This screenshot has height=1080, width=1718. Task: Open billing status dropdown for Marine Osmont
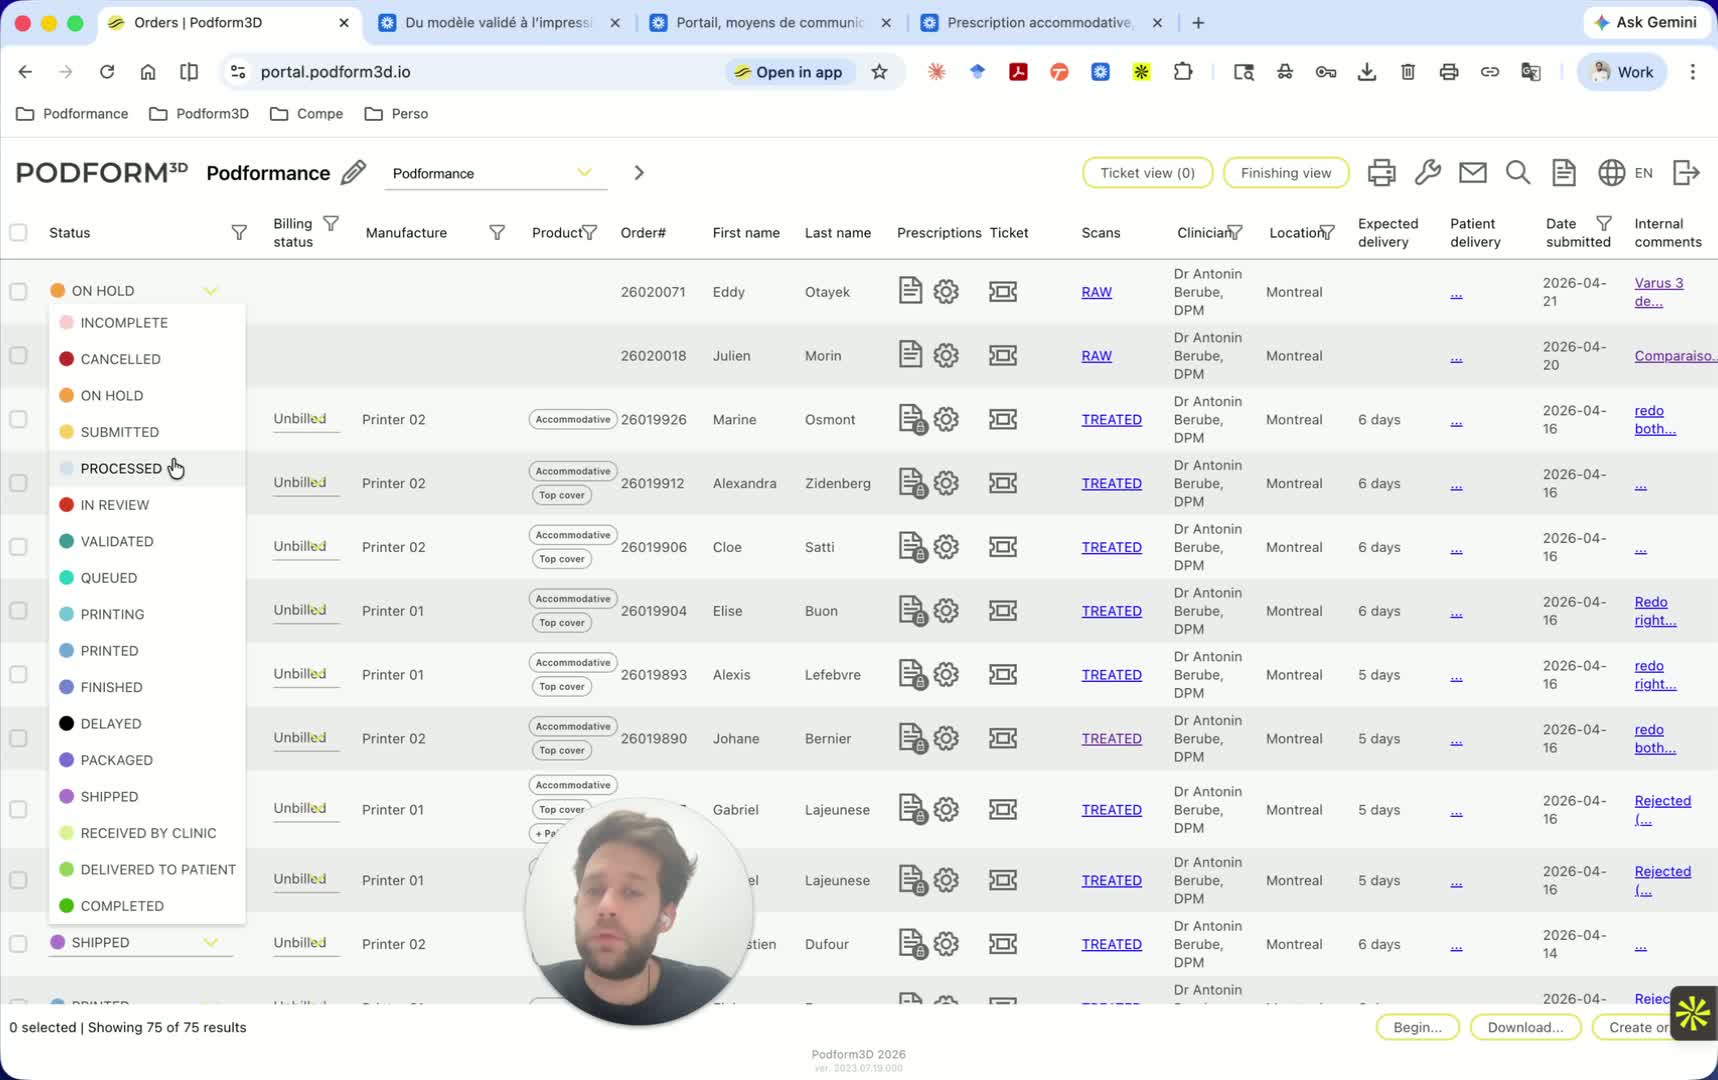click(x=306, y=420)
